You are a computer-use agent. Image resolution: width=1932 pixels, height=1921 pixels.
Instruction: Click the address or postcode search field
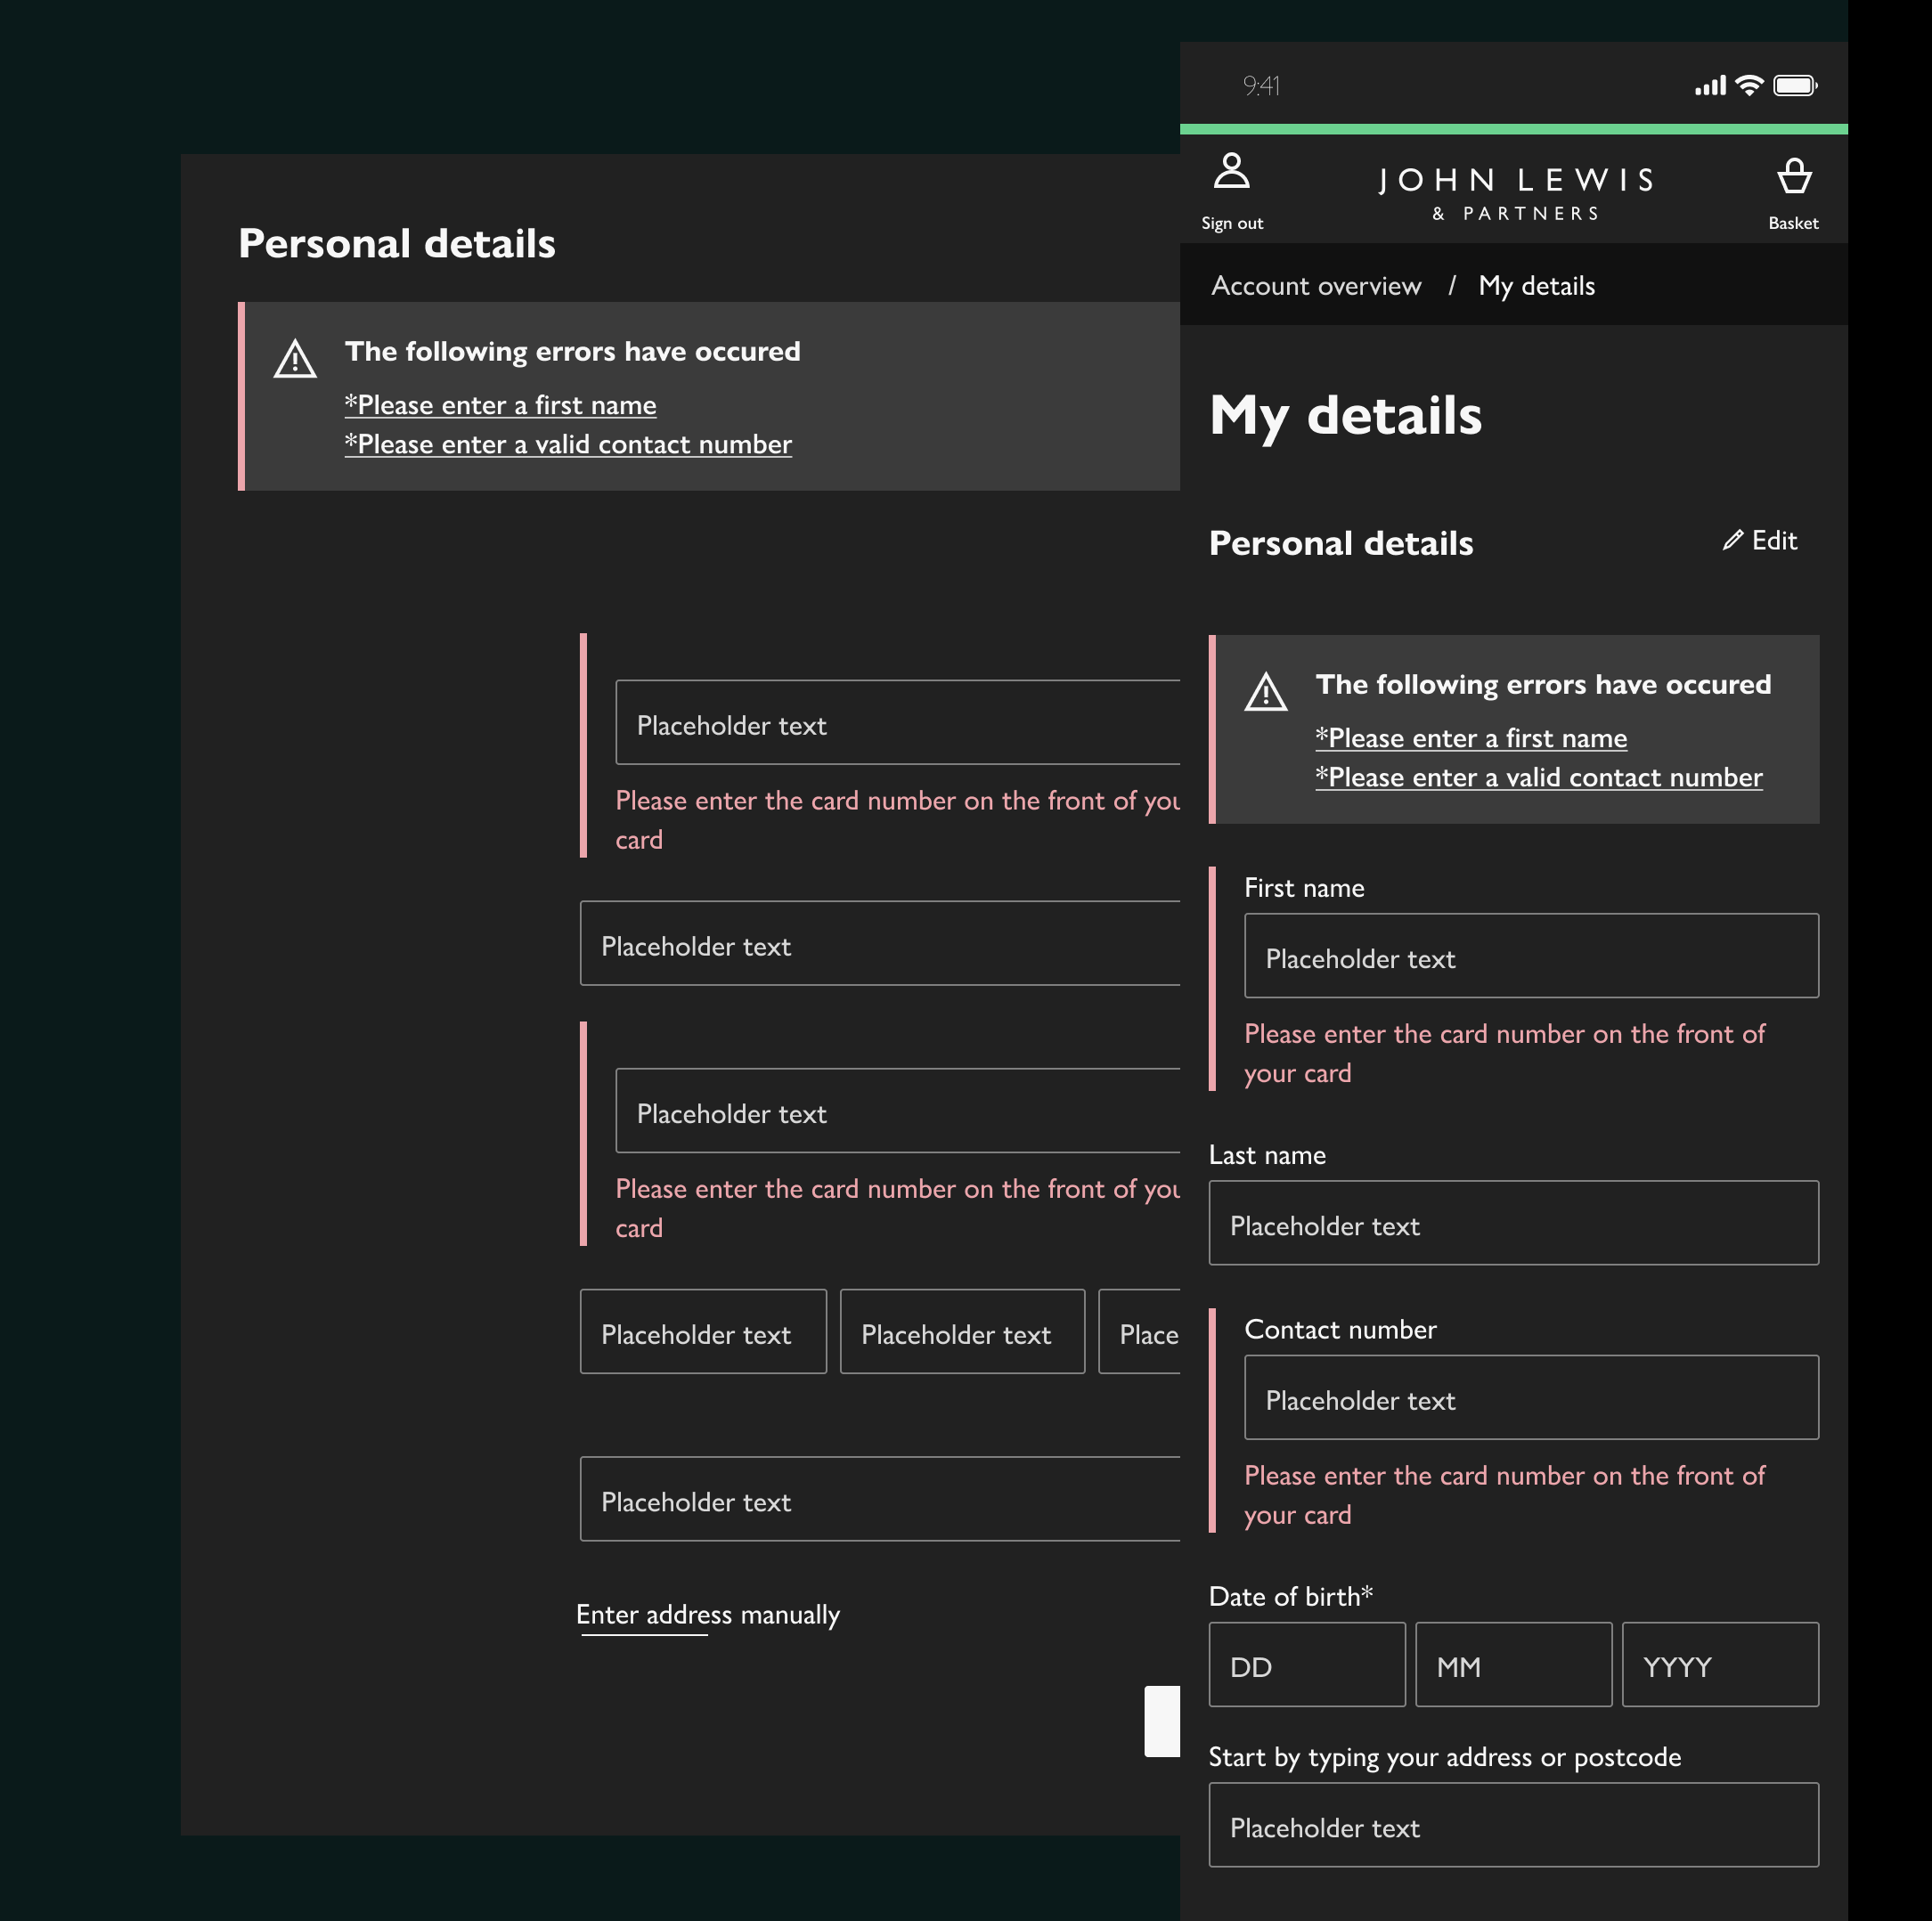(1513, 1825)
